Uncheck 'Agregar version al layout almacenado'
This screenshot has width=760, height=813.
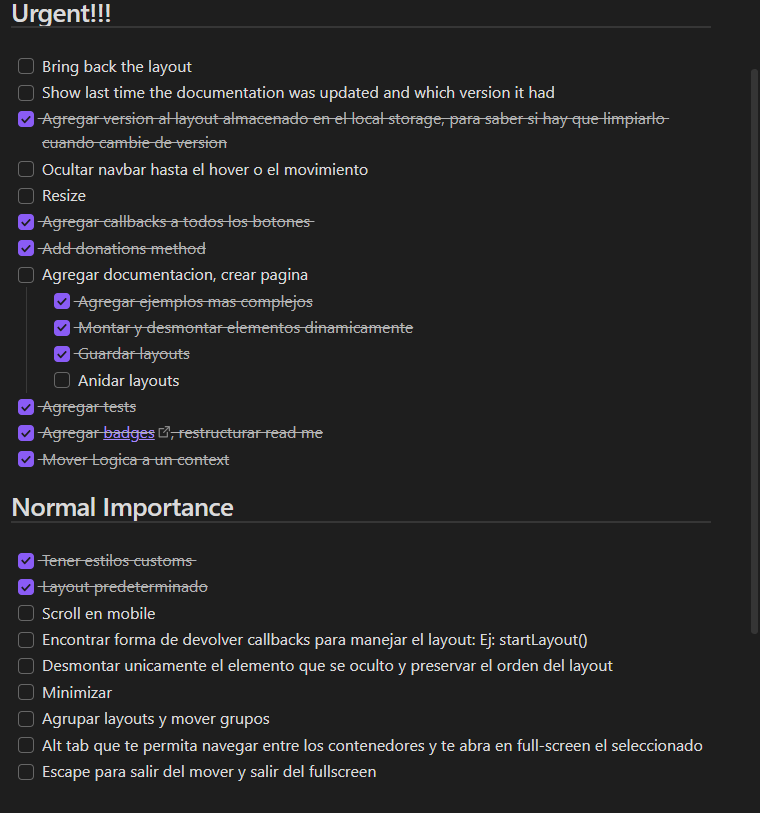point(25,118)
